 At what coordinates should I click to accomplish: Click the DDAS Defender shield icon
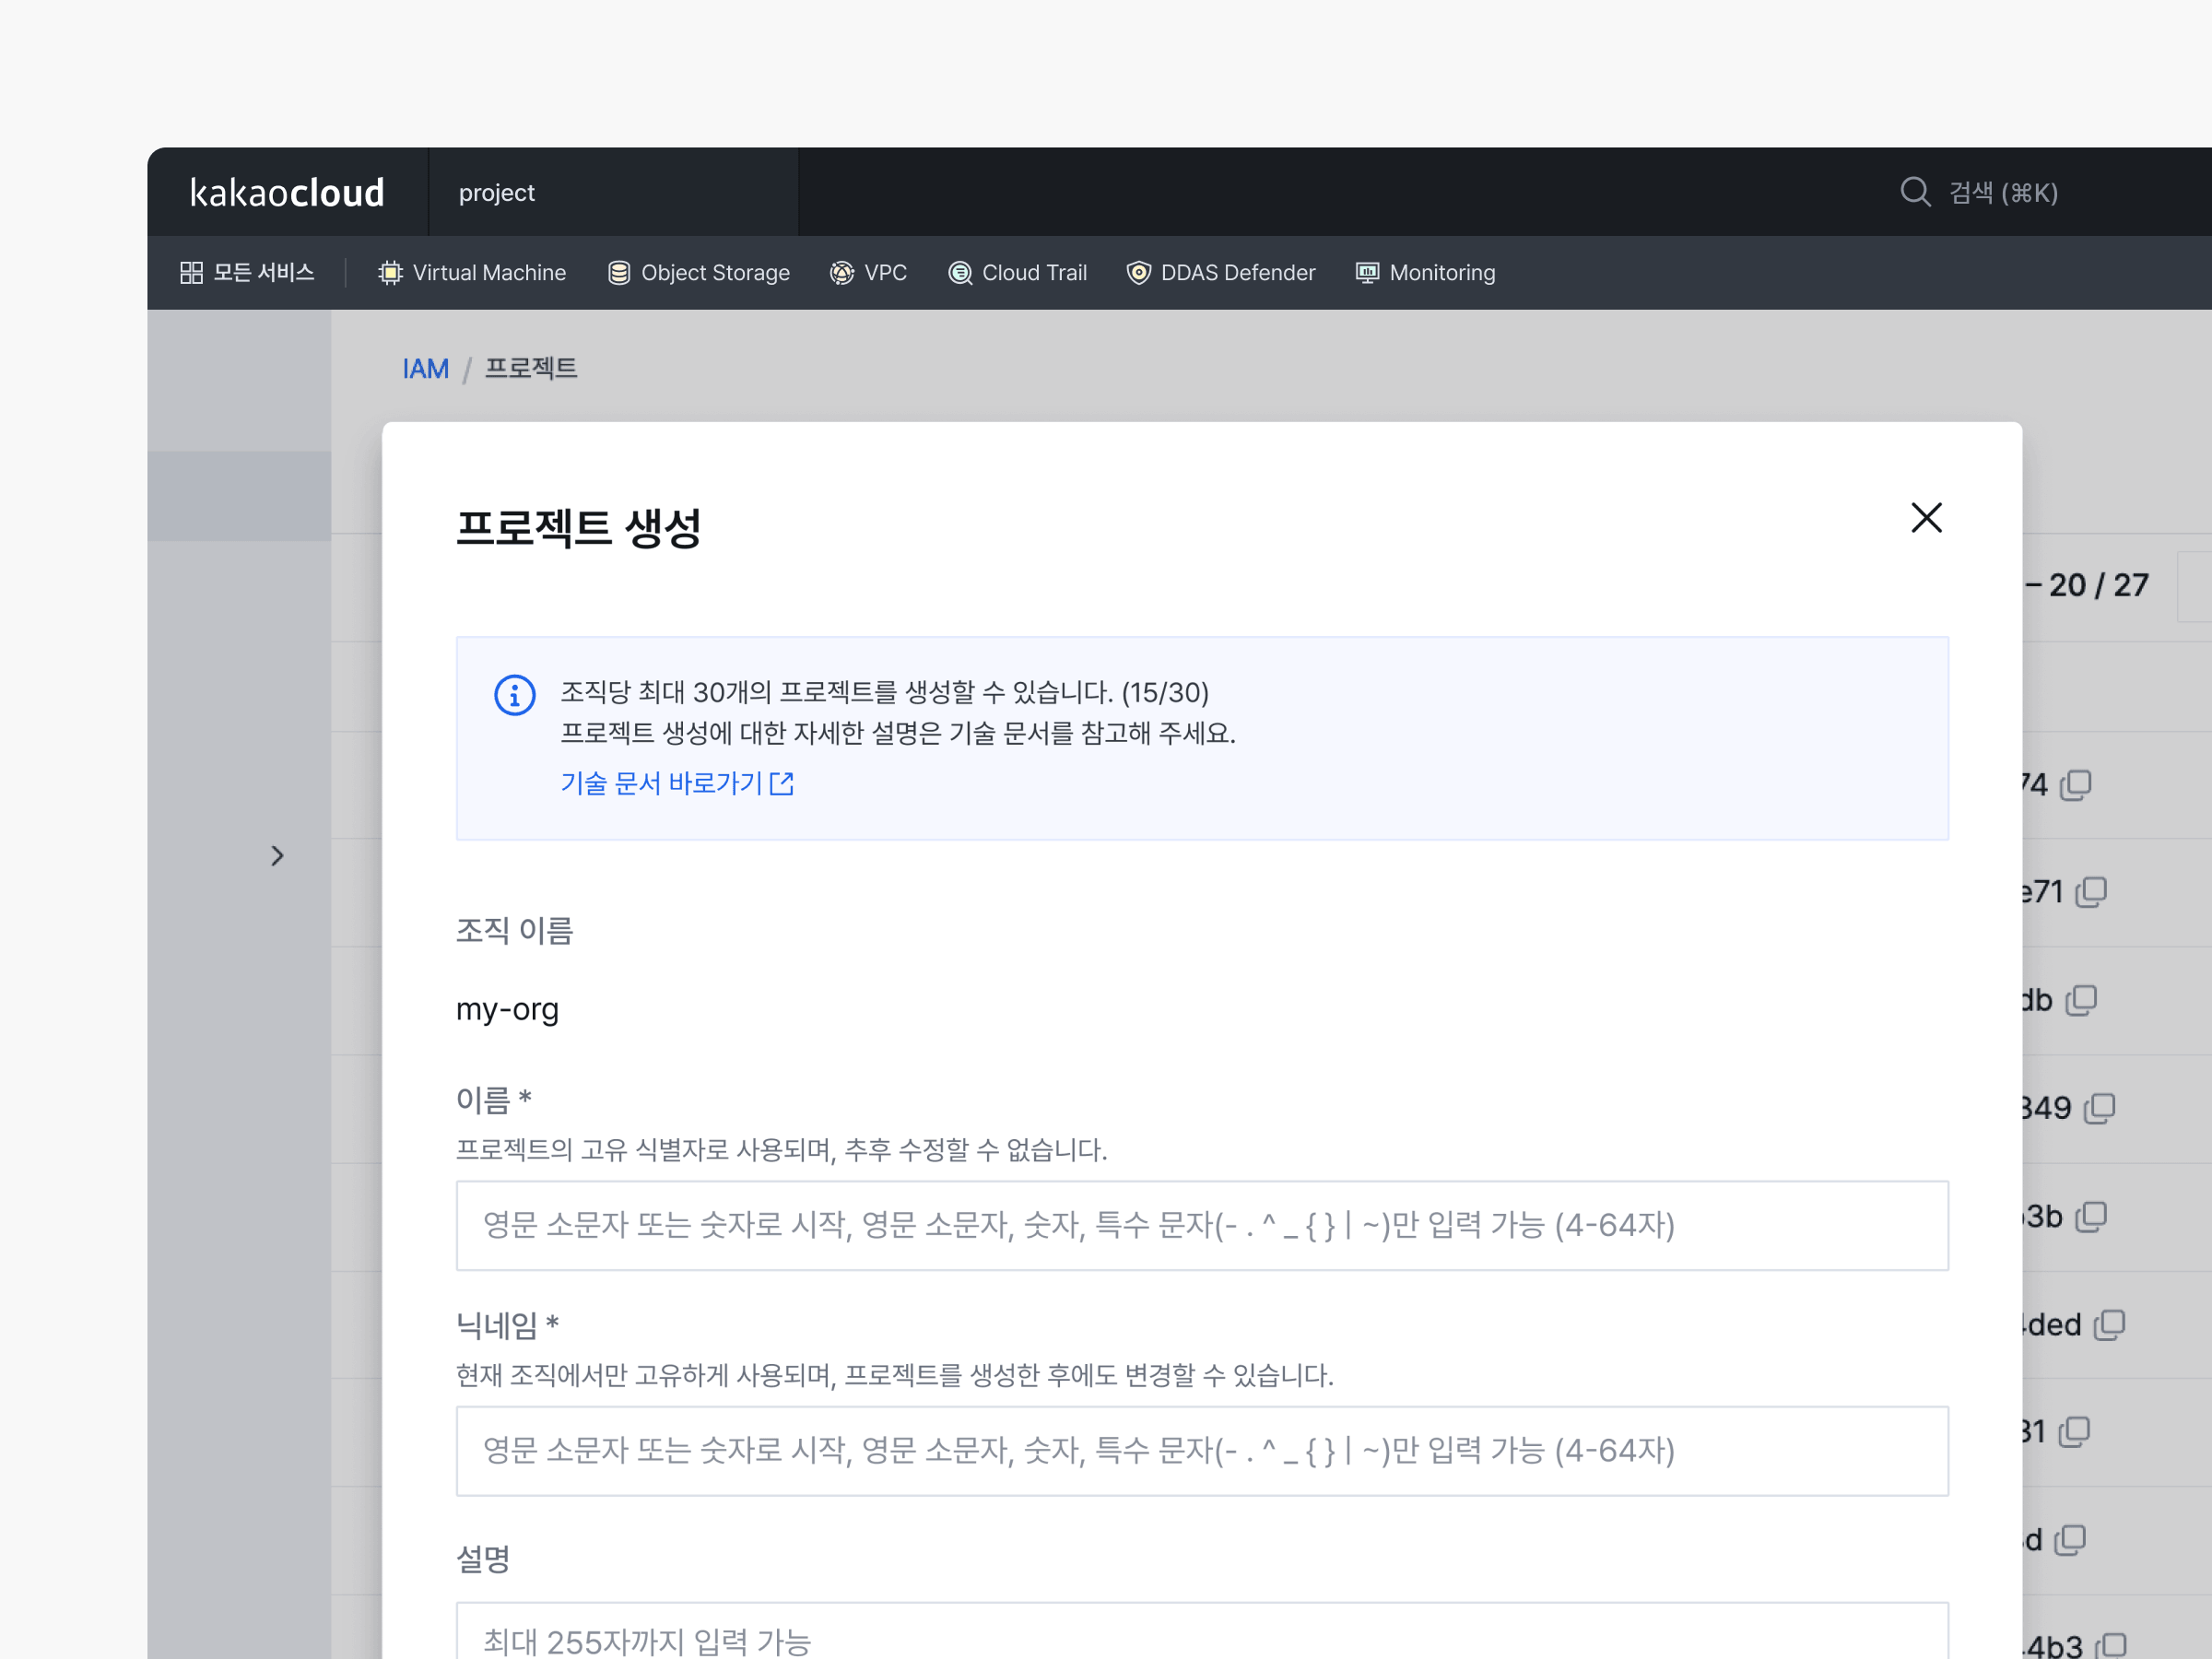pos(1138,272)
